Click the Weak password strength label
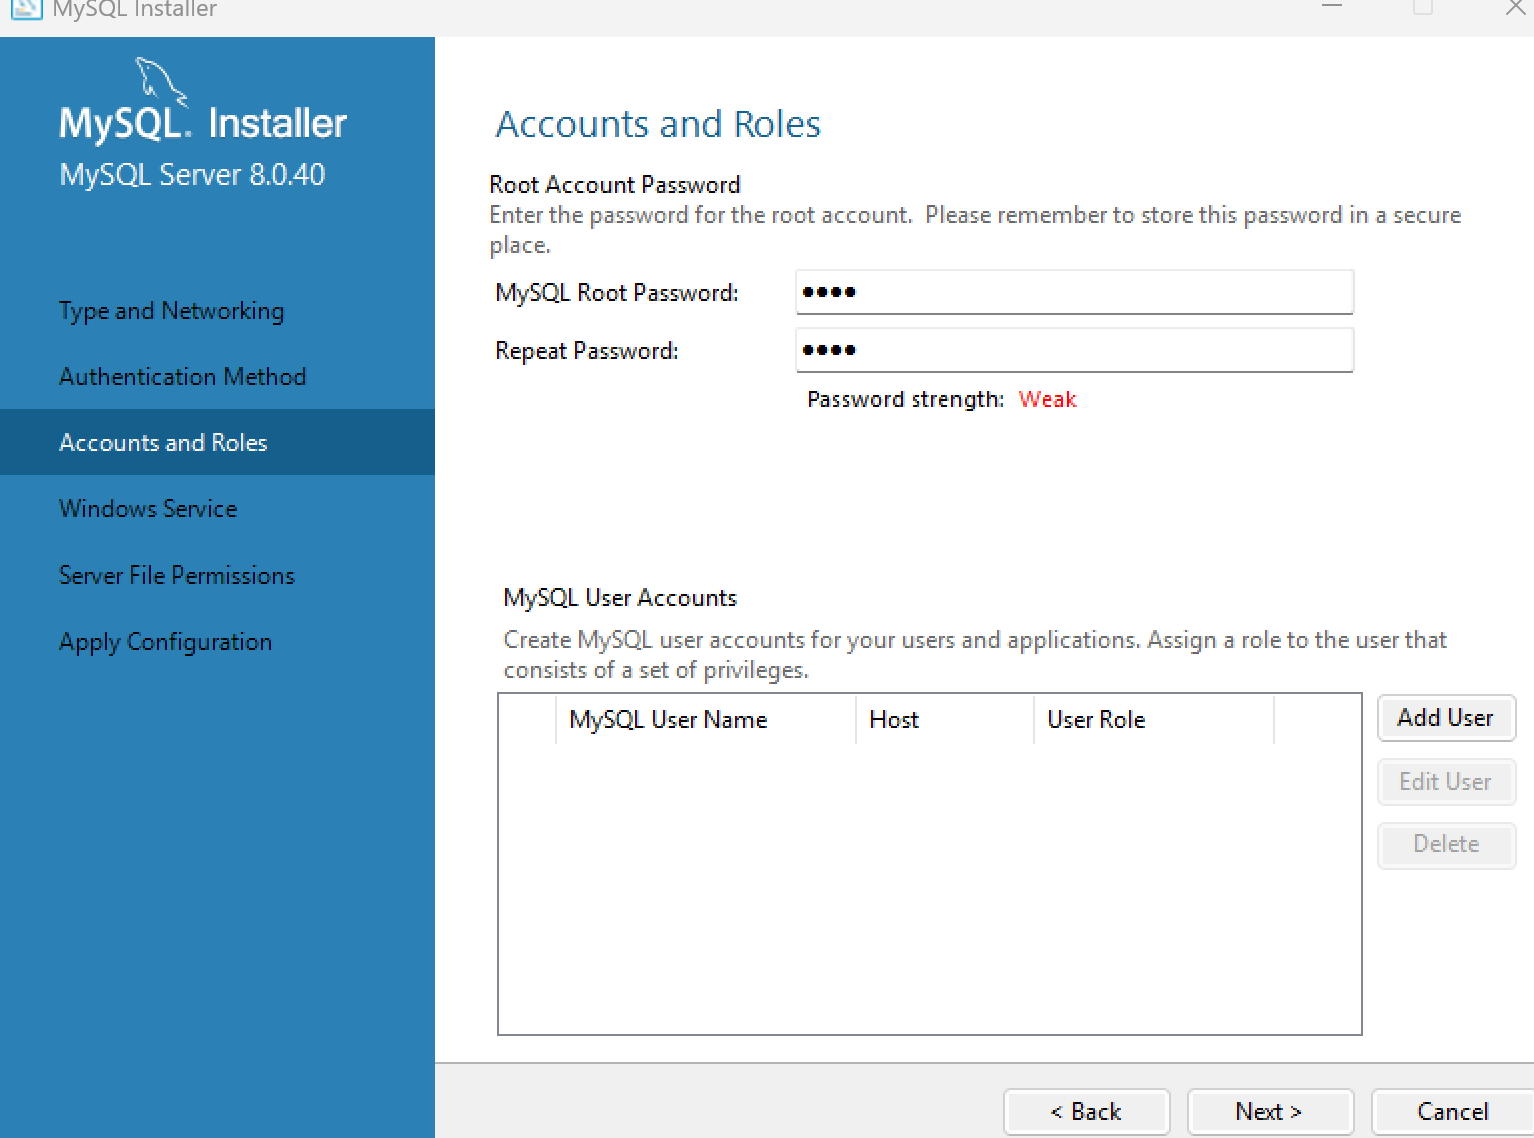 pyautogui.click(x=1047, y=399)
